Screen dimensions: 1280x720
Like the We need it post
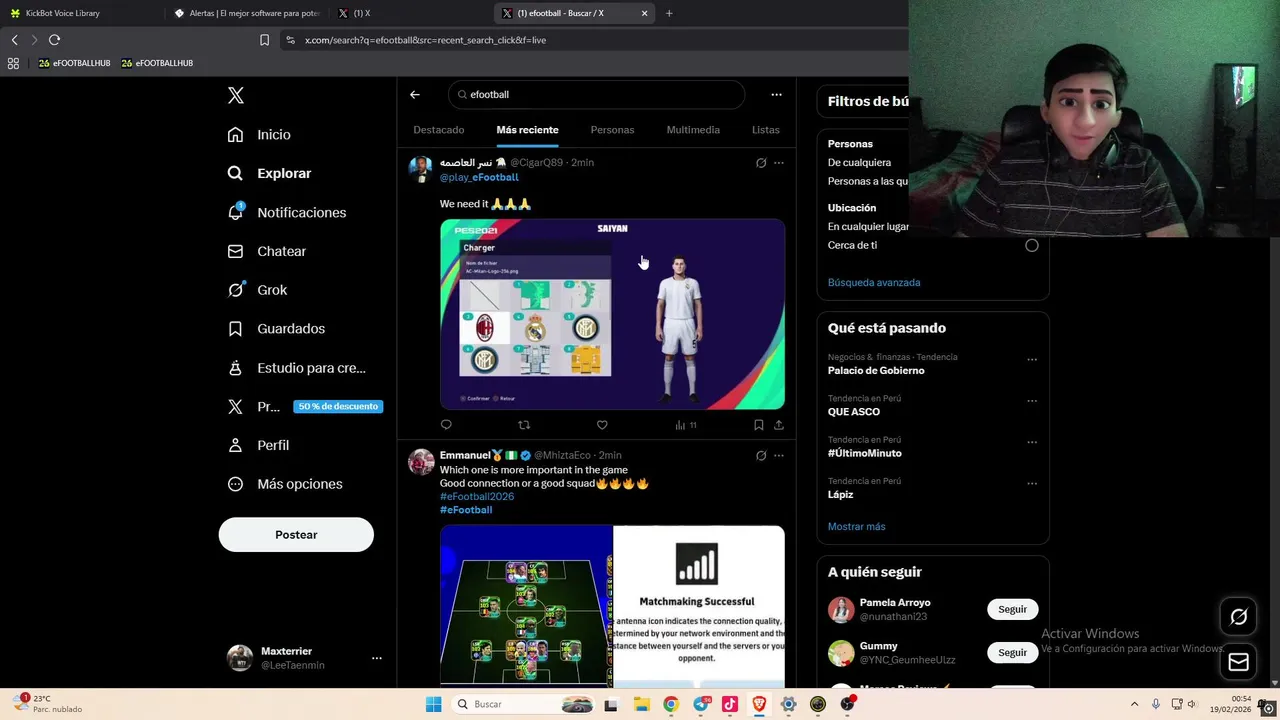[x=602, y=425]
